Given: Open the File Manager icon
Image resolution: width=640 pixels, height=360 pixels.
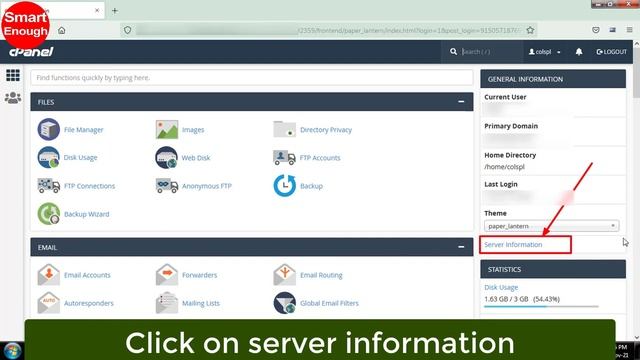Looking at the screenshot, I should 49,129.
